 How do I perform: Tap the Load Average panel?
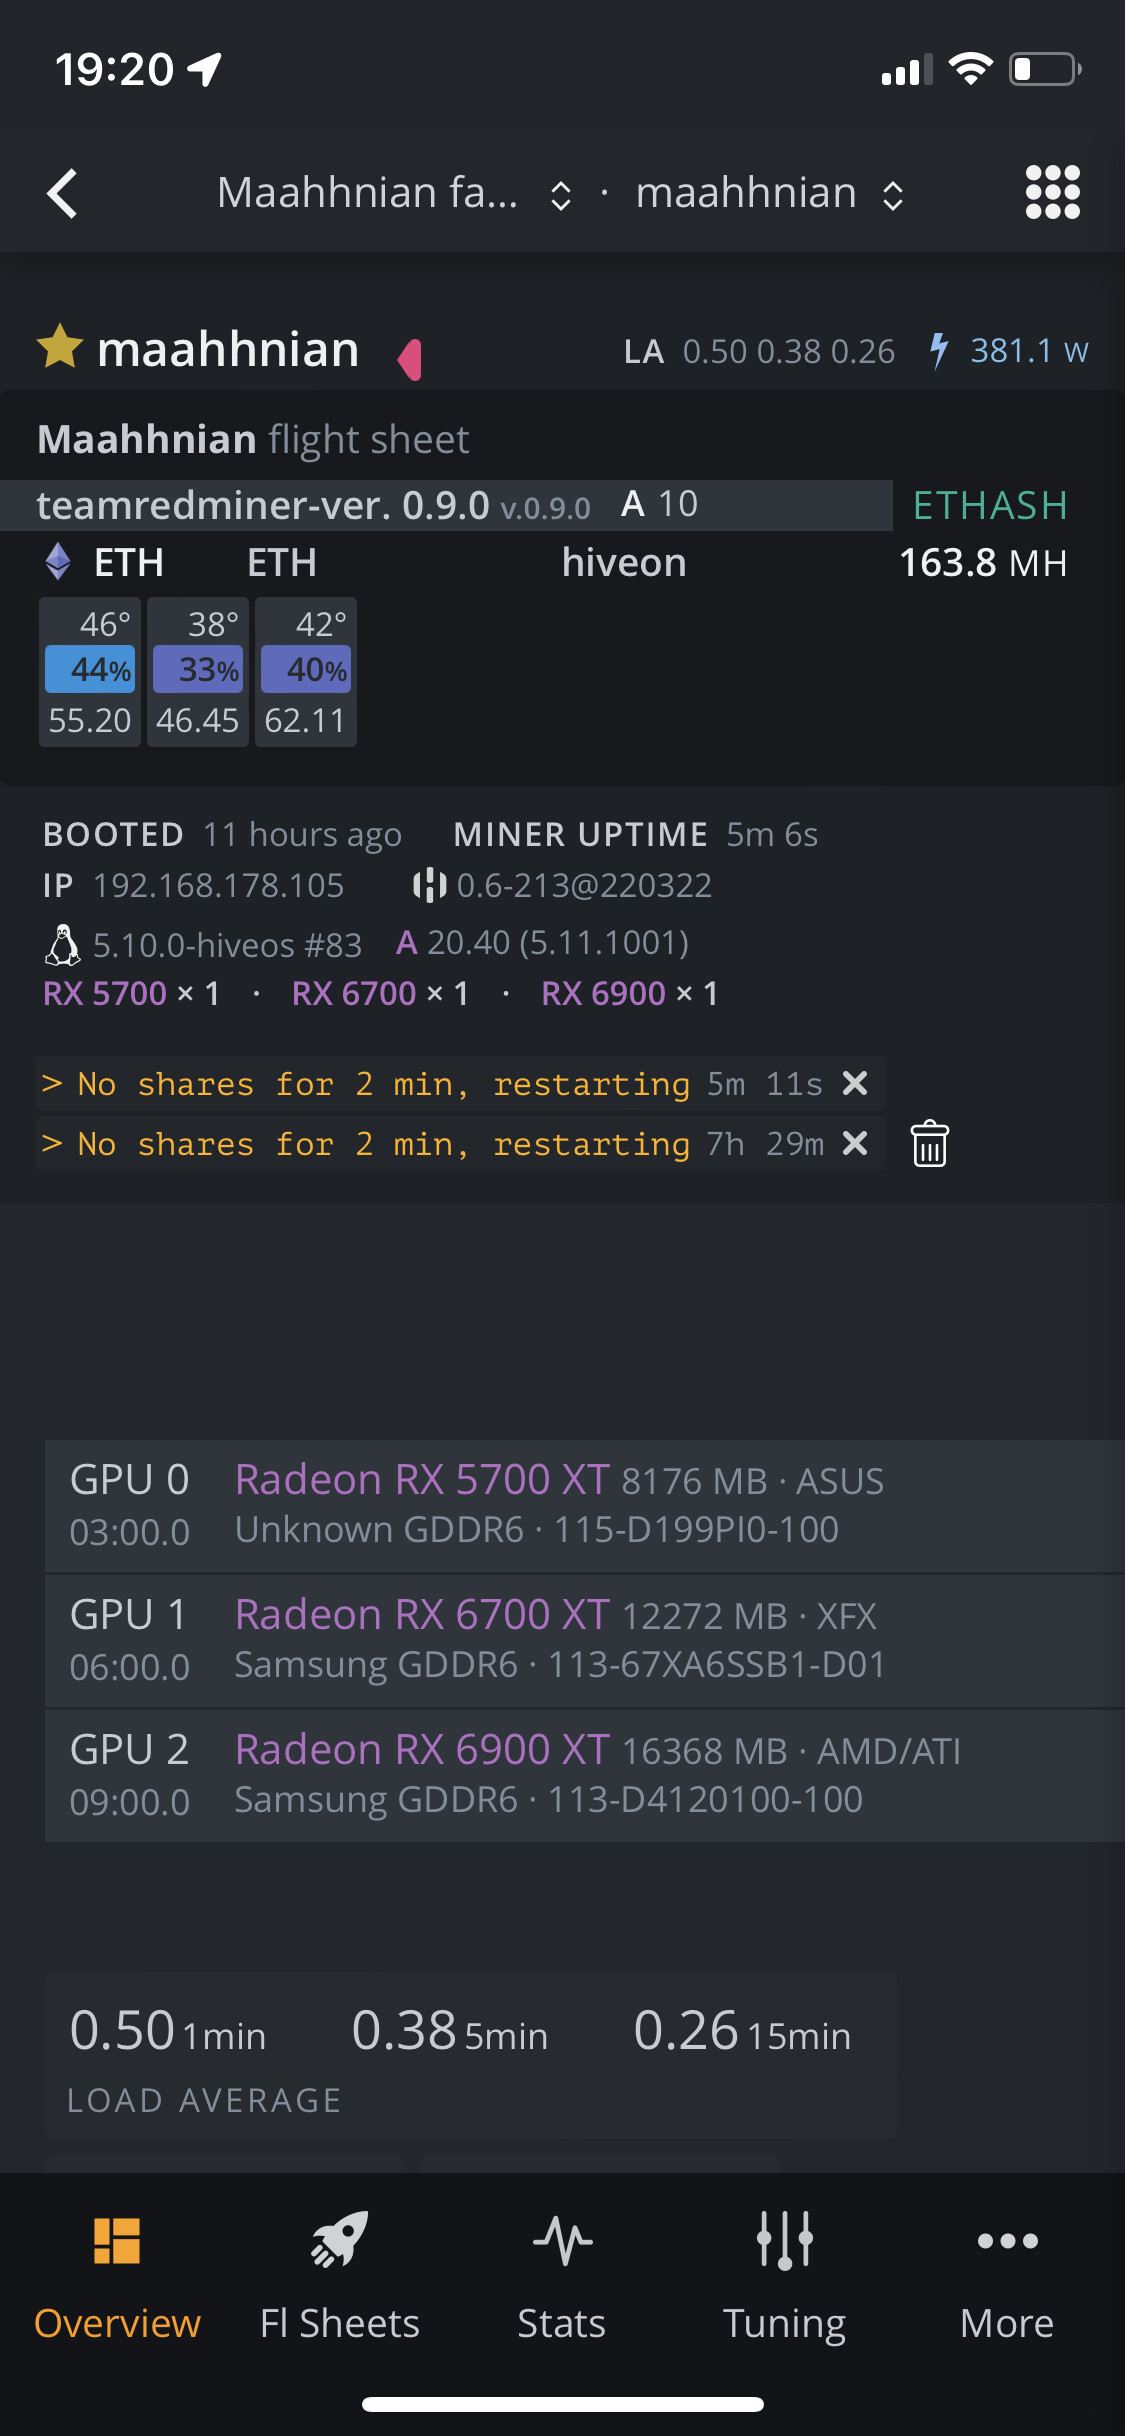coord(470,2055)
